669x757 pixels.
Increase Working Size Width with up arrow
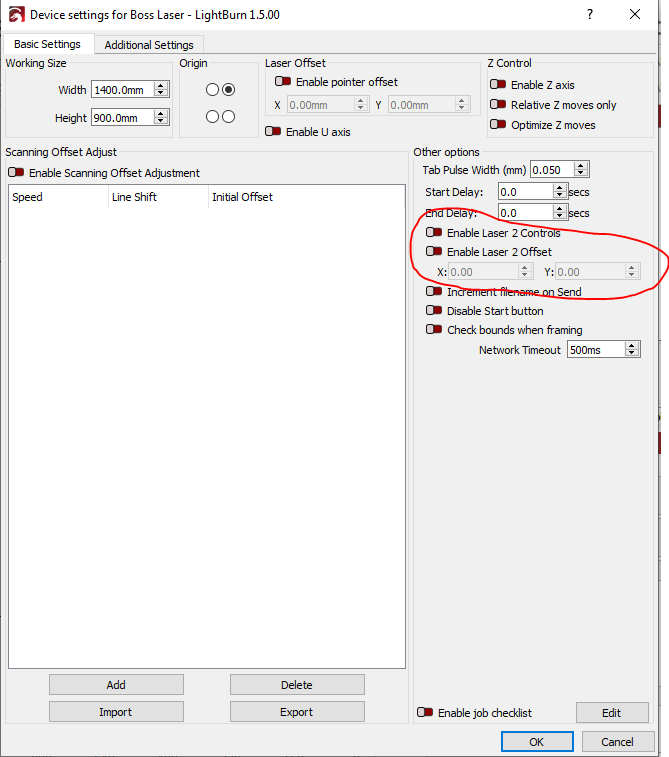161,86
